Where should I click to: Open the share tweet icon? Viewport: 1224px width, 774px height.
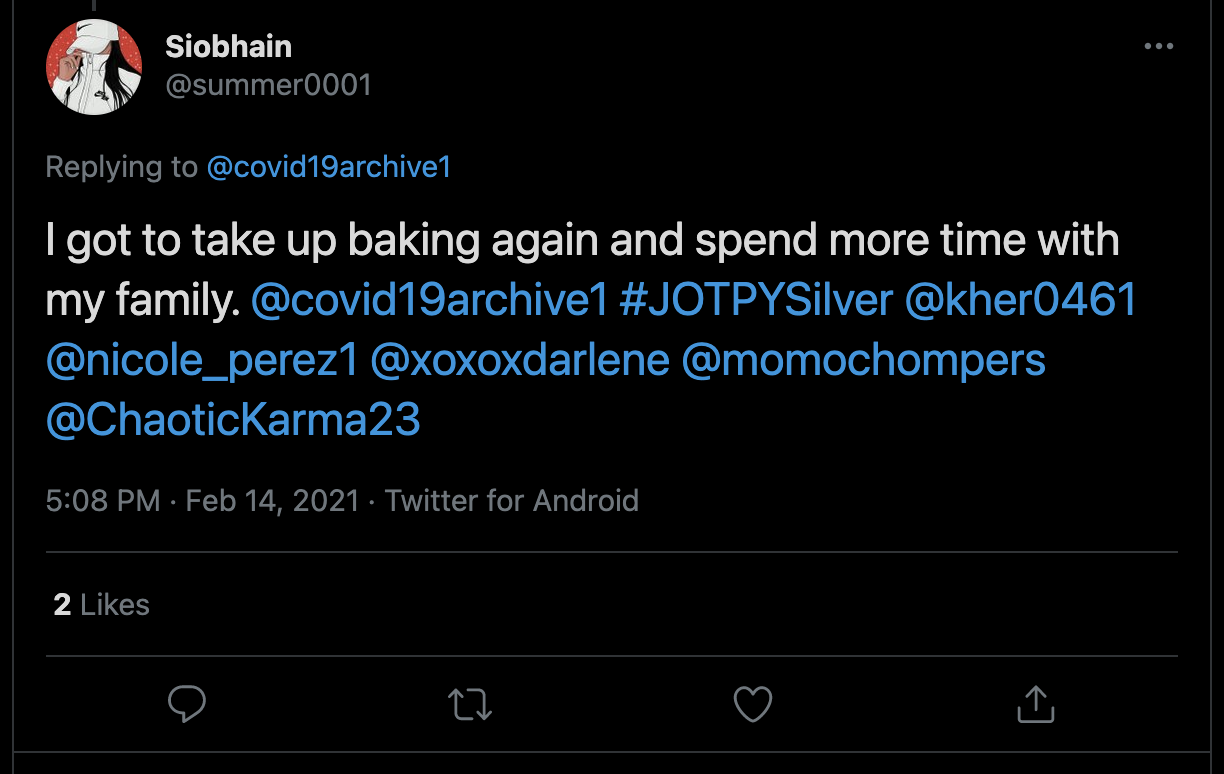pyautogui.click(x=1036, y=704)
